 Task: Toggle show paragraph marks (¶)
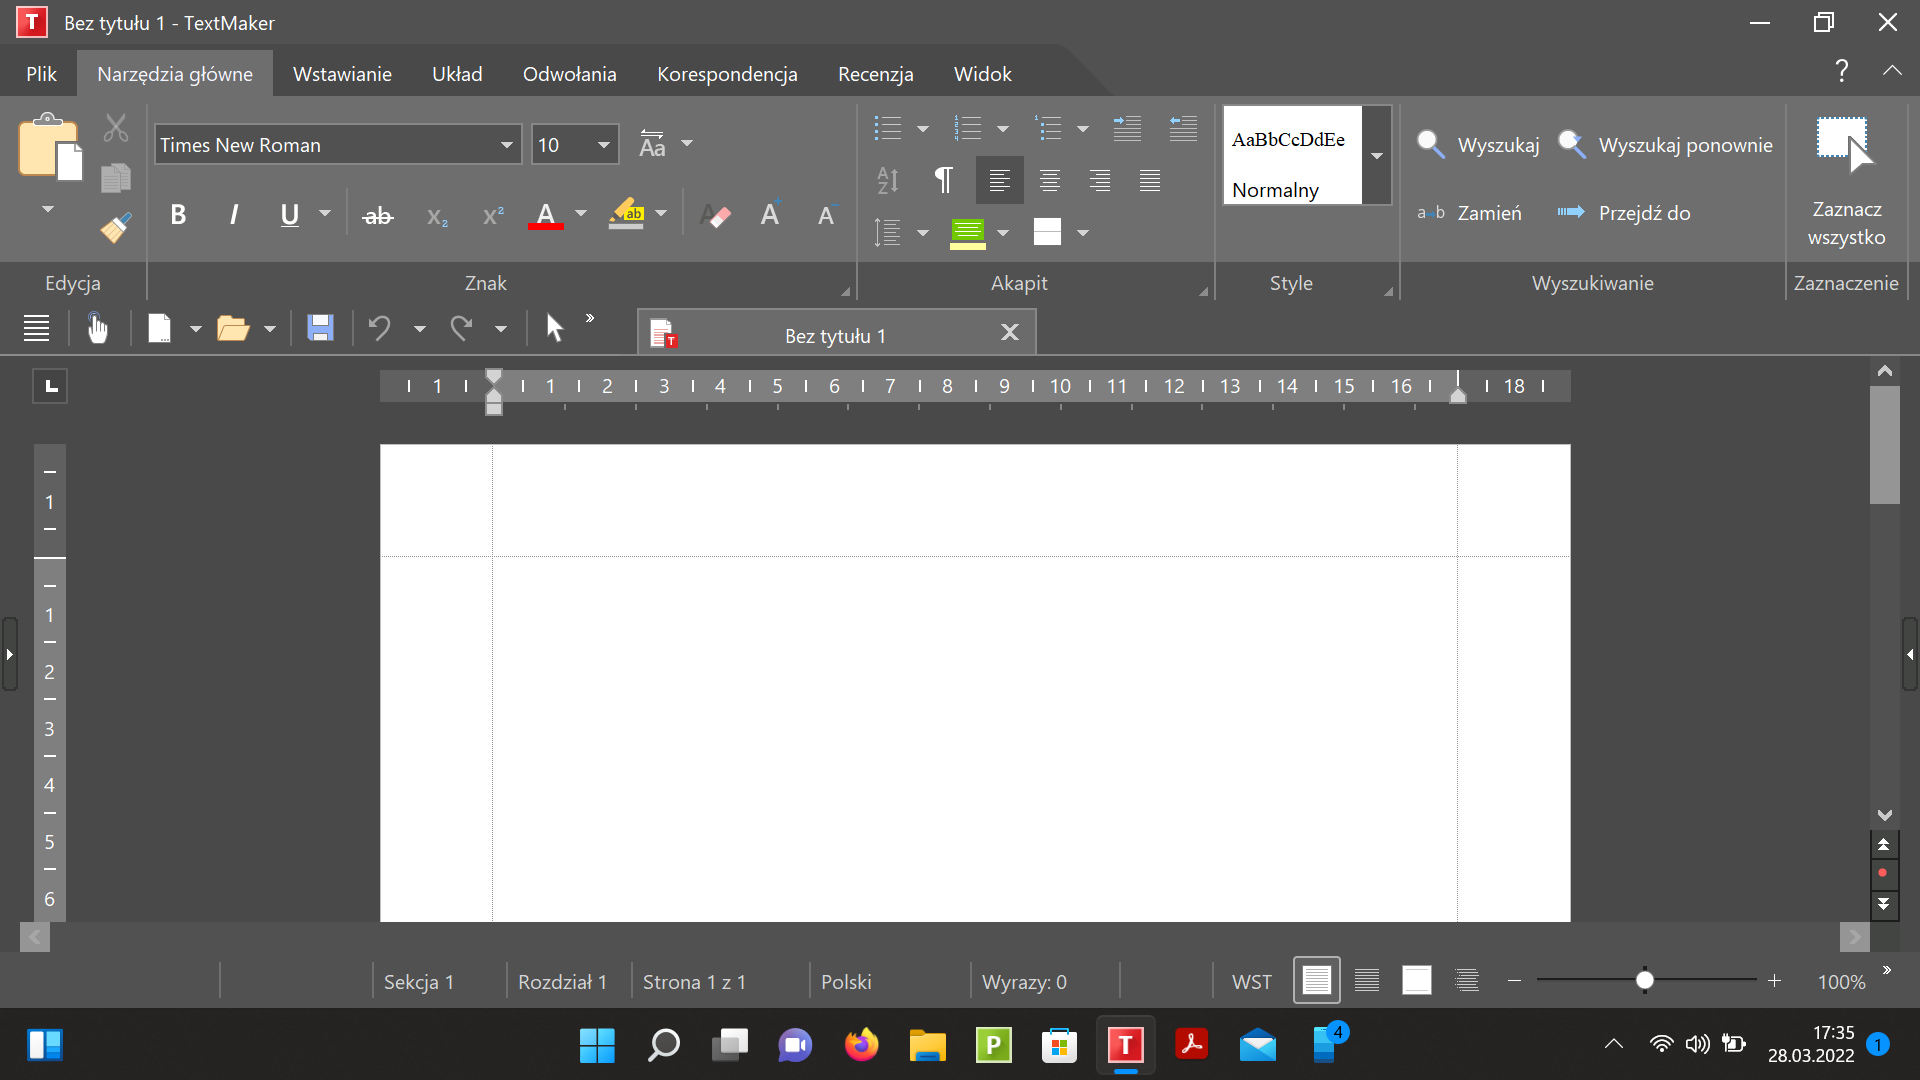pos(943,180)
